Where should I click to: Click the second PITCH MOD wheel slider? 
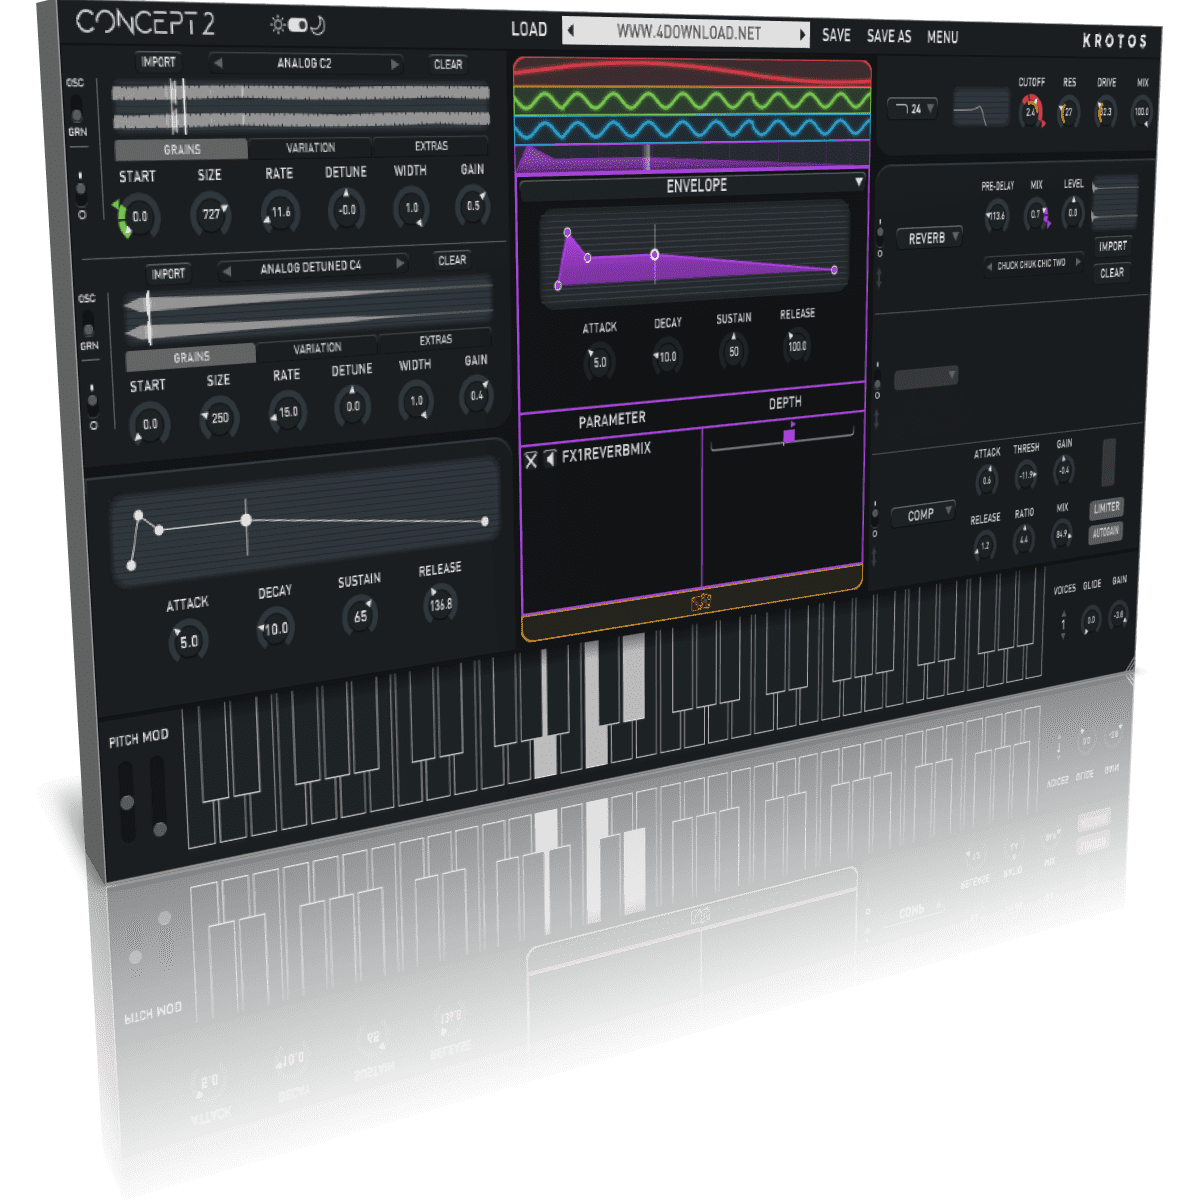159,795
